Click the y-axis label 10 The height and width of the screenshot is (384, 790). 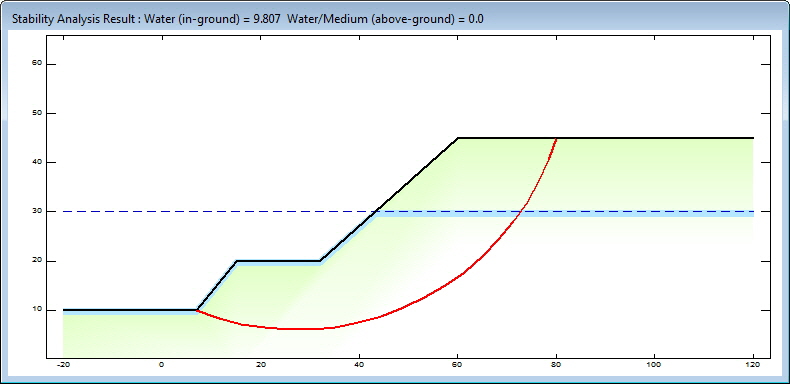[36, 310]
